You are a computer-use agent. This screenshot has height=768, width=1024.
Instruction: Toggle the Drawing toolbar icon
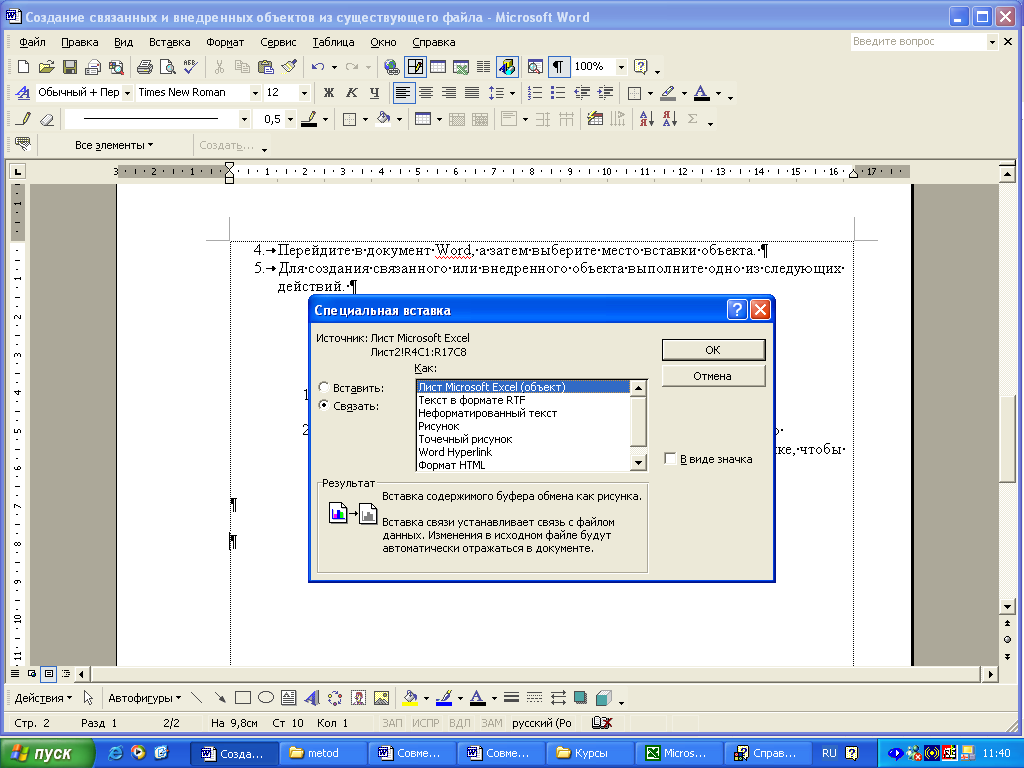tap(507, 67)
